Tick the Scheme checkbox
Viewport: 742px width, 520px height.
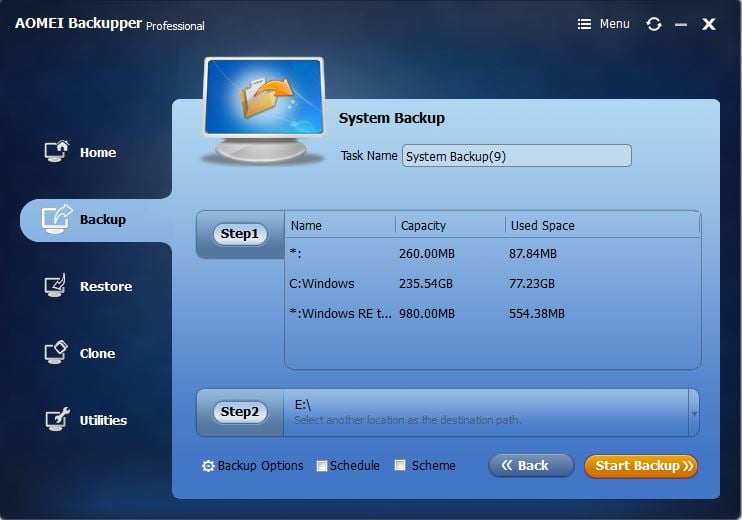[x=400, y=465]
